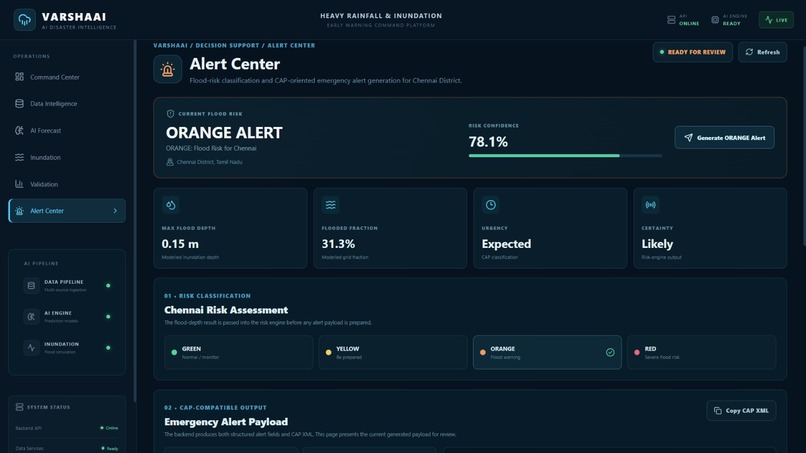The width and height of the screenshot is (806, 453).
Task: Click the AI Engine pipeline icon
Action: click(31, 317)
